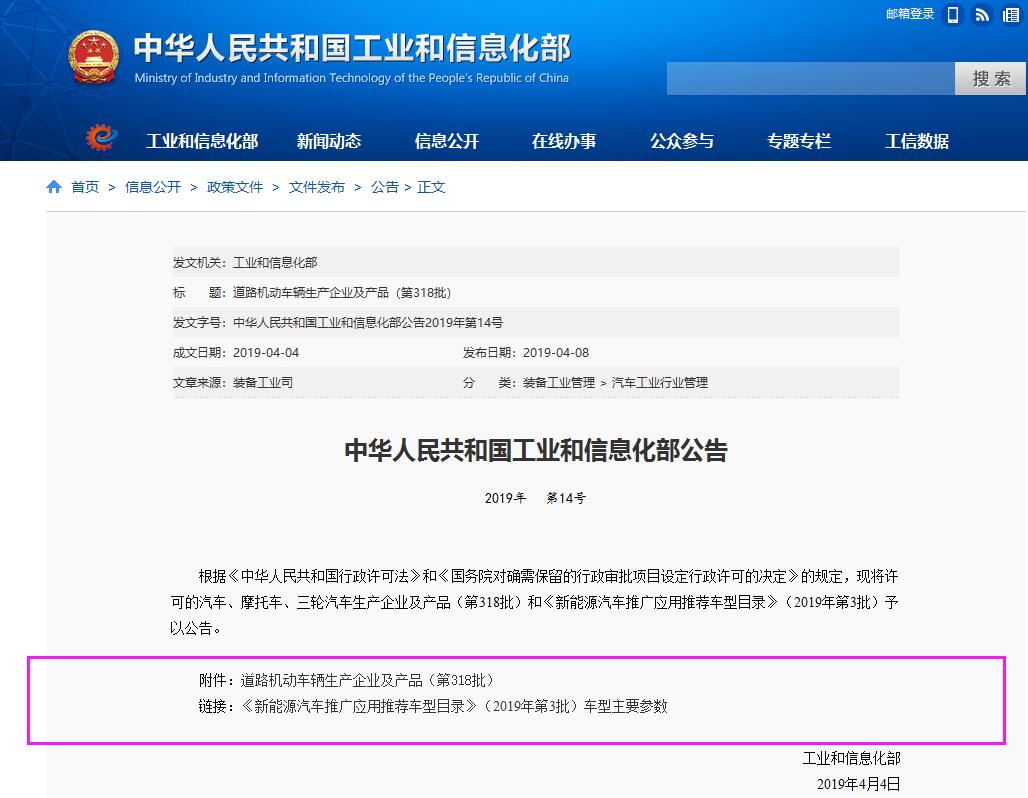Click the list/news layout icon in header
Screen dimensions: 1028x798
pos(1011,14)
